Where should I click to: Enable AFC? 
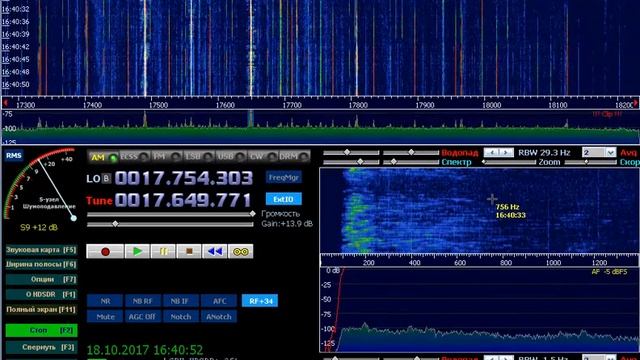[x=219, y=301]
